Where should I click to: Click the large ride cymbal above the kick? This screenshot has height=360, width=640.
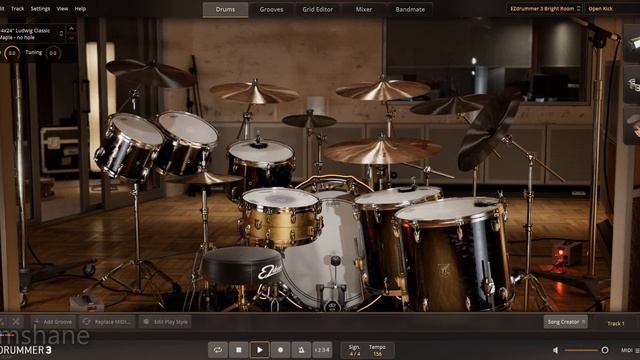[382, 150]
